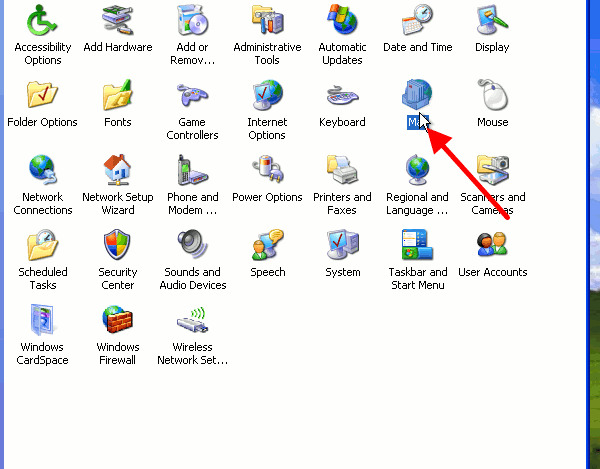
Task: Open the Add Hardware icon
Action: pos(117,20)
